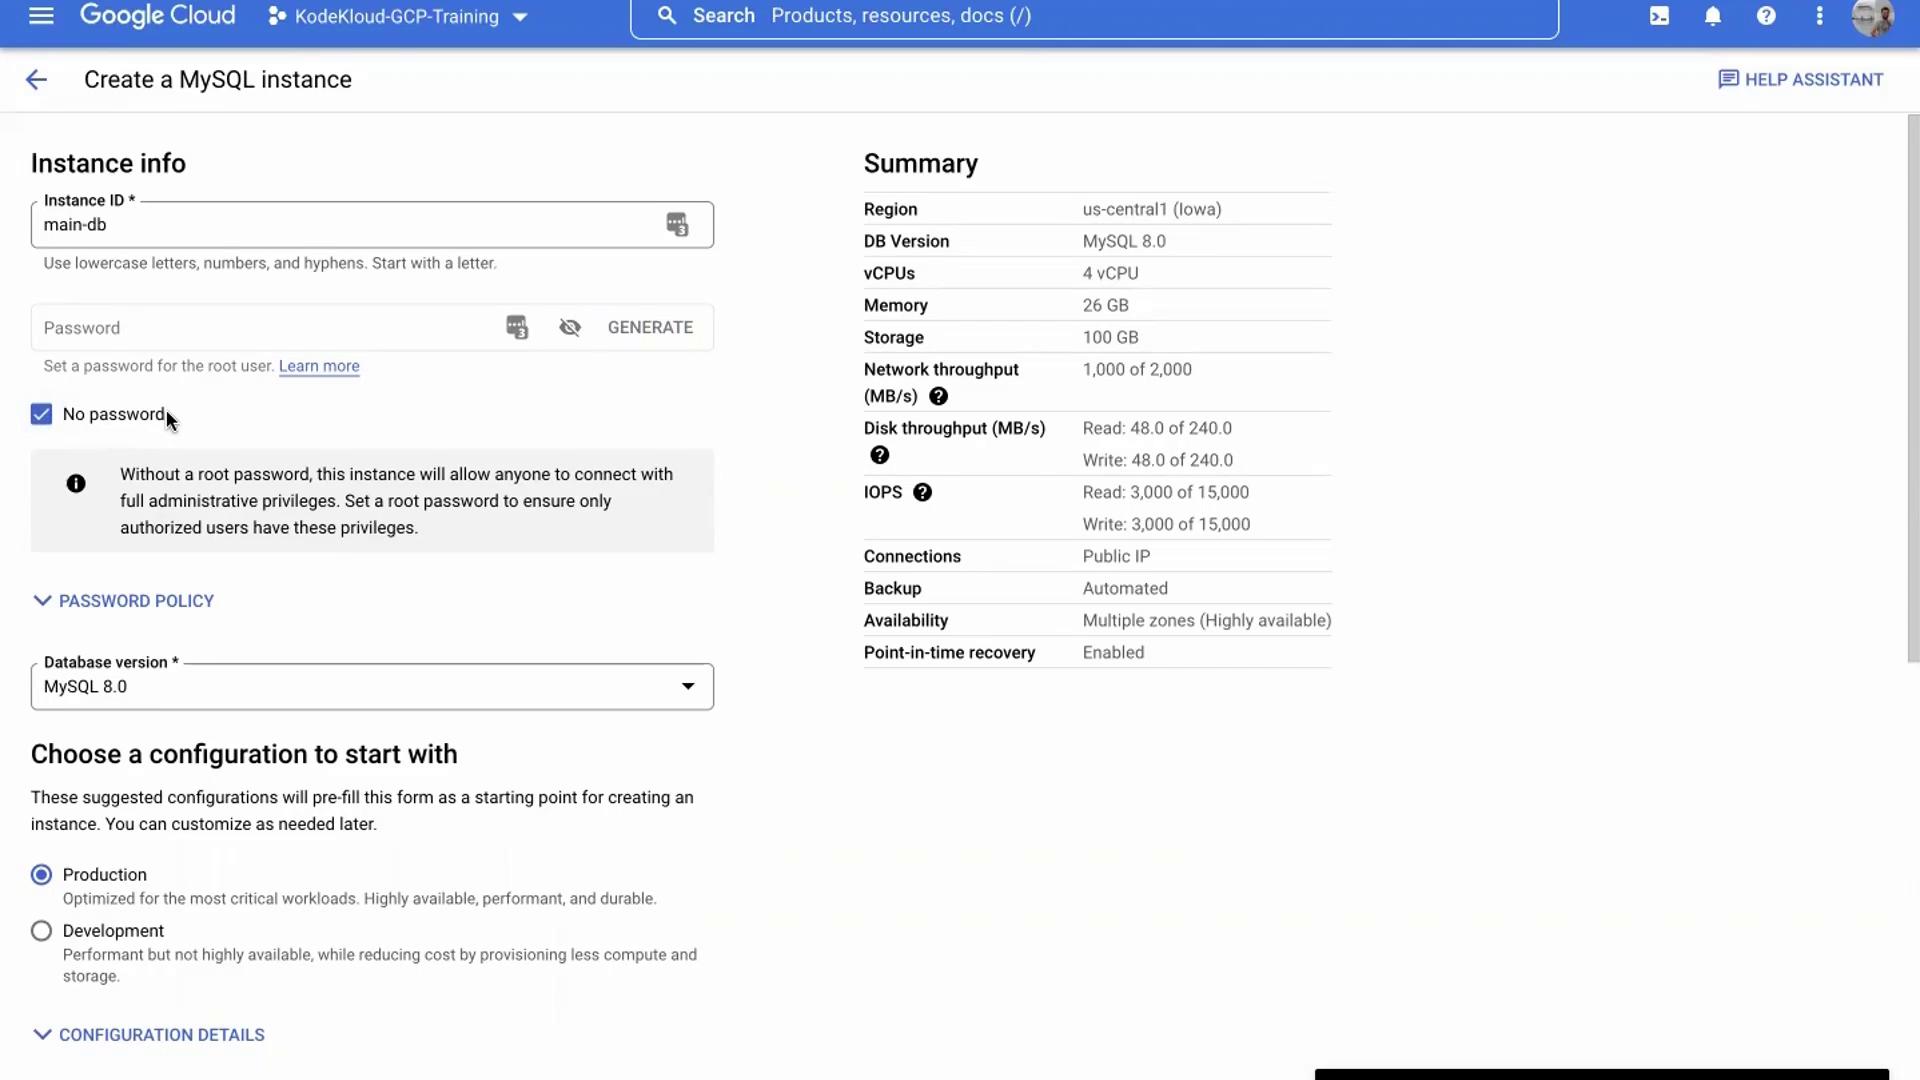
Task: Open the Database version dropdown
Action: coord(372,687)
